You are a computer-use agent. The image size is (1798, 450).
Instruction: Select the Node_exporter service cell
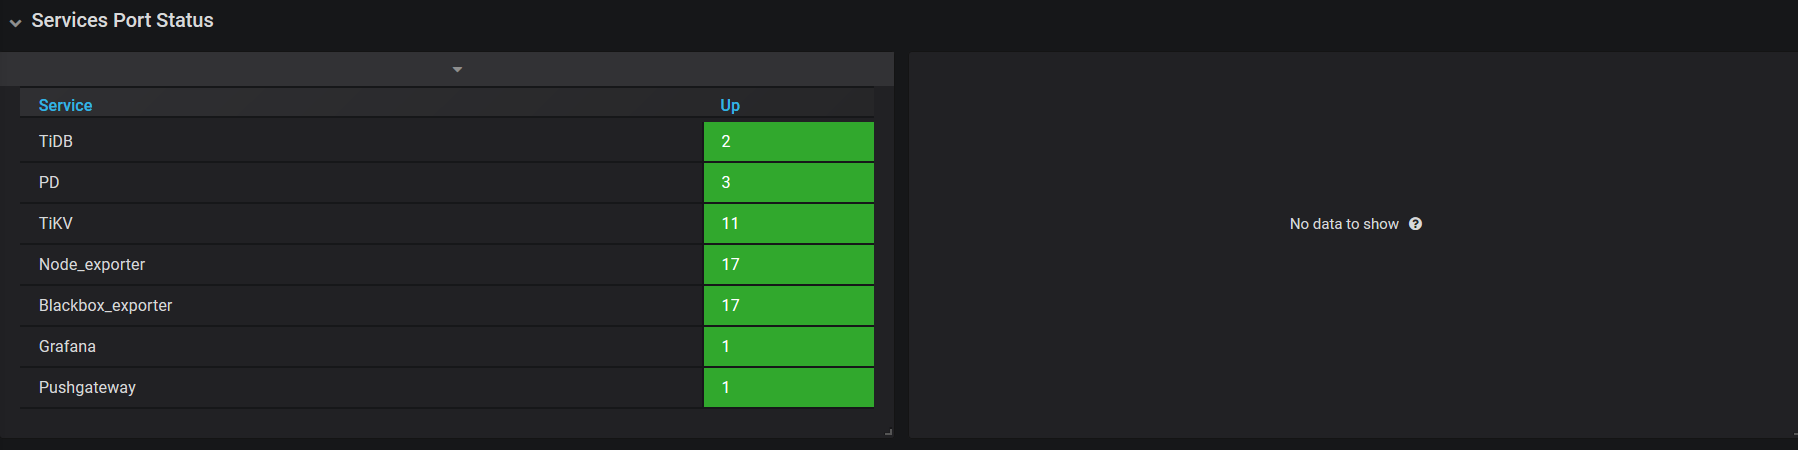[x=92, y=264]
